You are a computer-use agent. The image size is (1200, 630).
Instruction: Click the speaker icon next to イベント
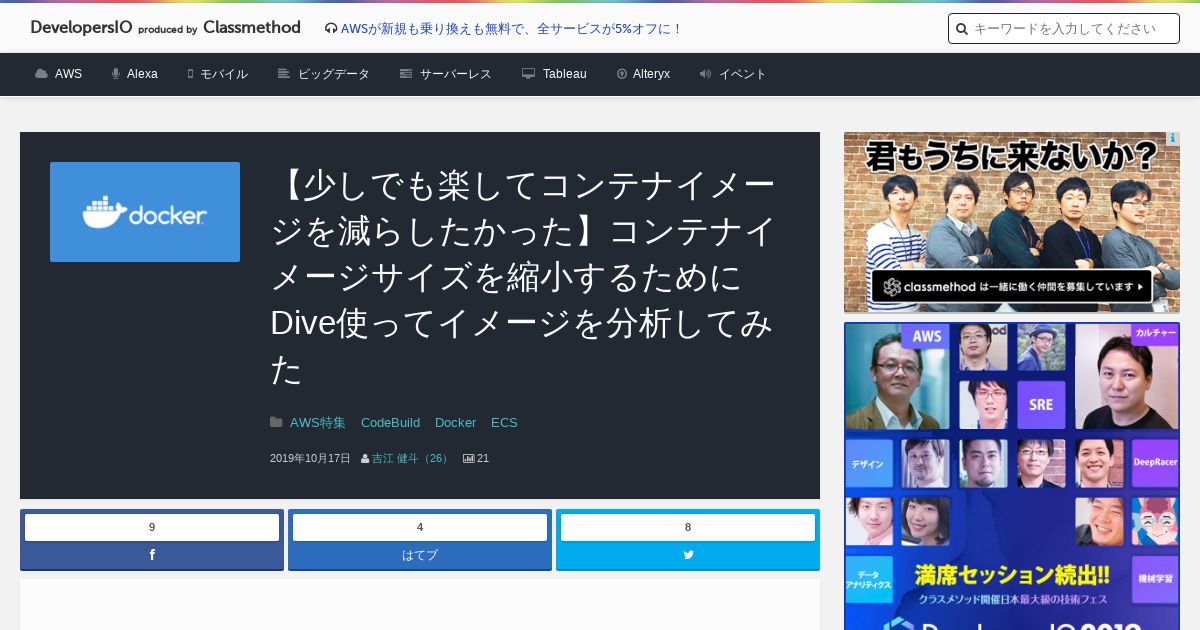point(706,74)
